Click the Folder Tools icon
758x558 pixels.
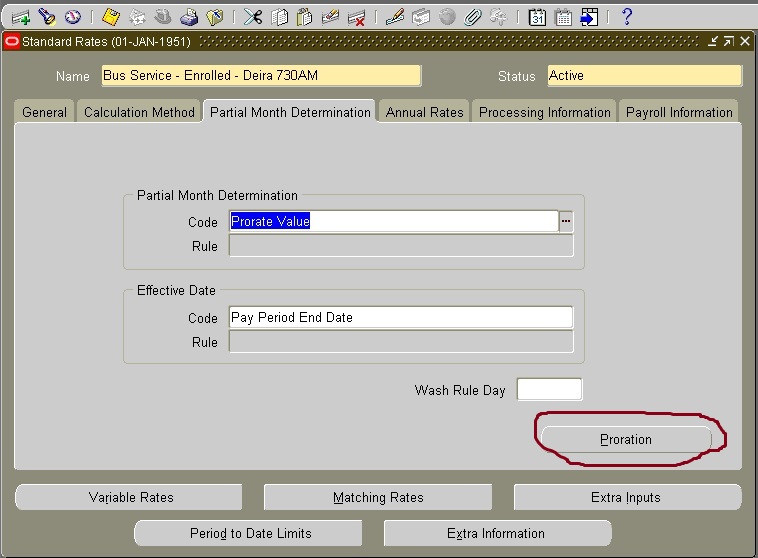498,17
